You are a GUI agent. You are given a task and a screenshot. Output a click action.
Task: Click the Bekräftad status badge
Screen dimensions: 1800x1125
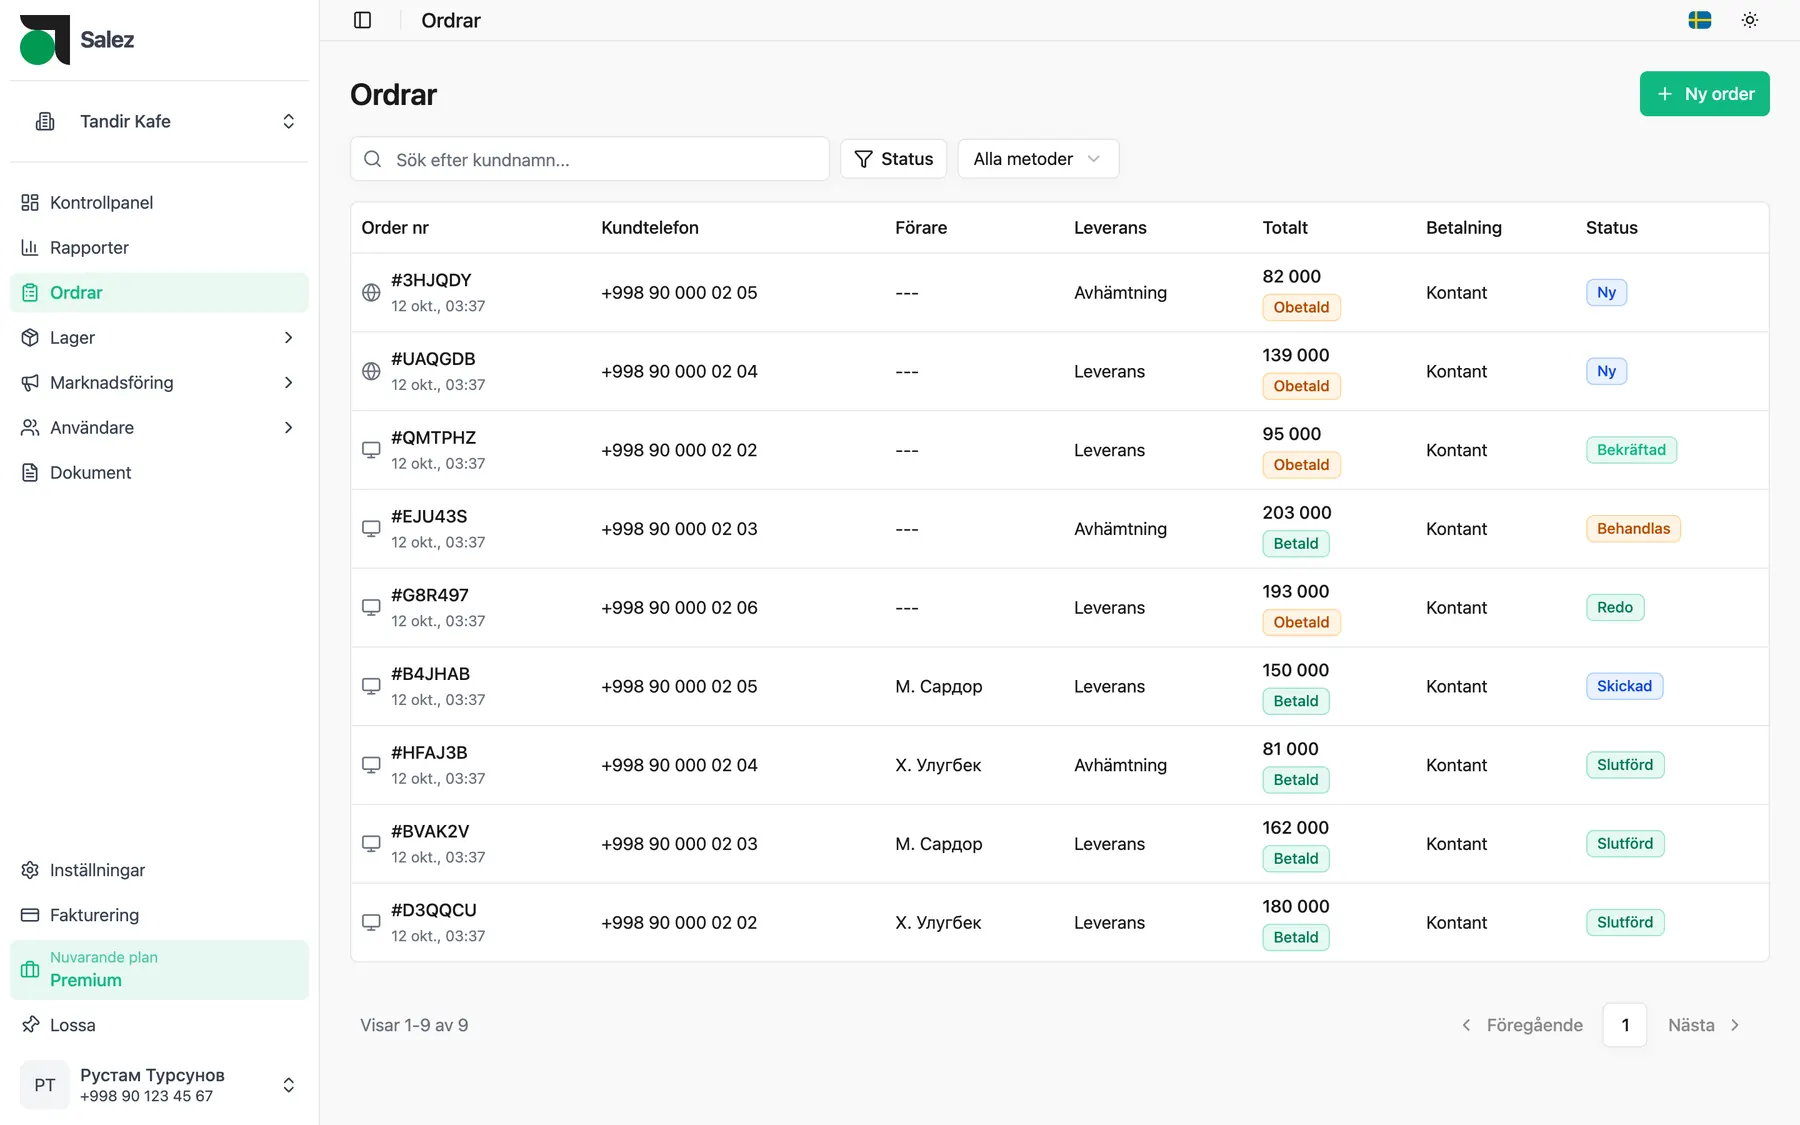(1631, 450)
